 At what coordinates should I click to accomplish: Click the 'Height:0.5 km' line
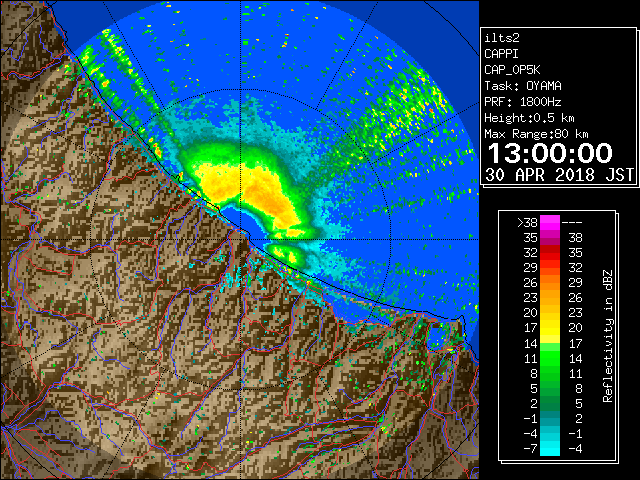point(529,118)
